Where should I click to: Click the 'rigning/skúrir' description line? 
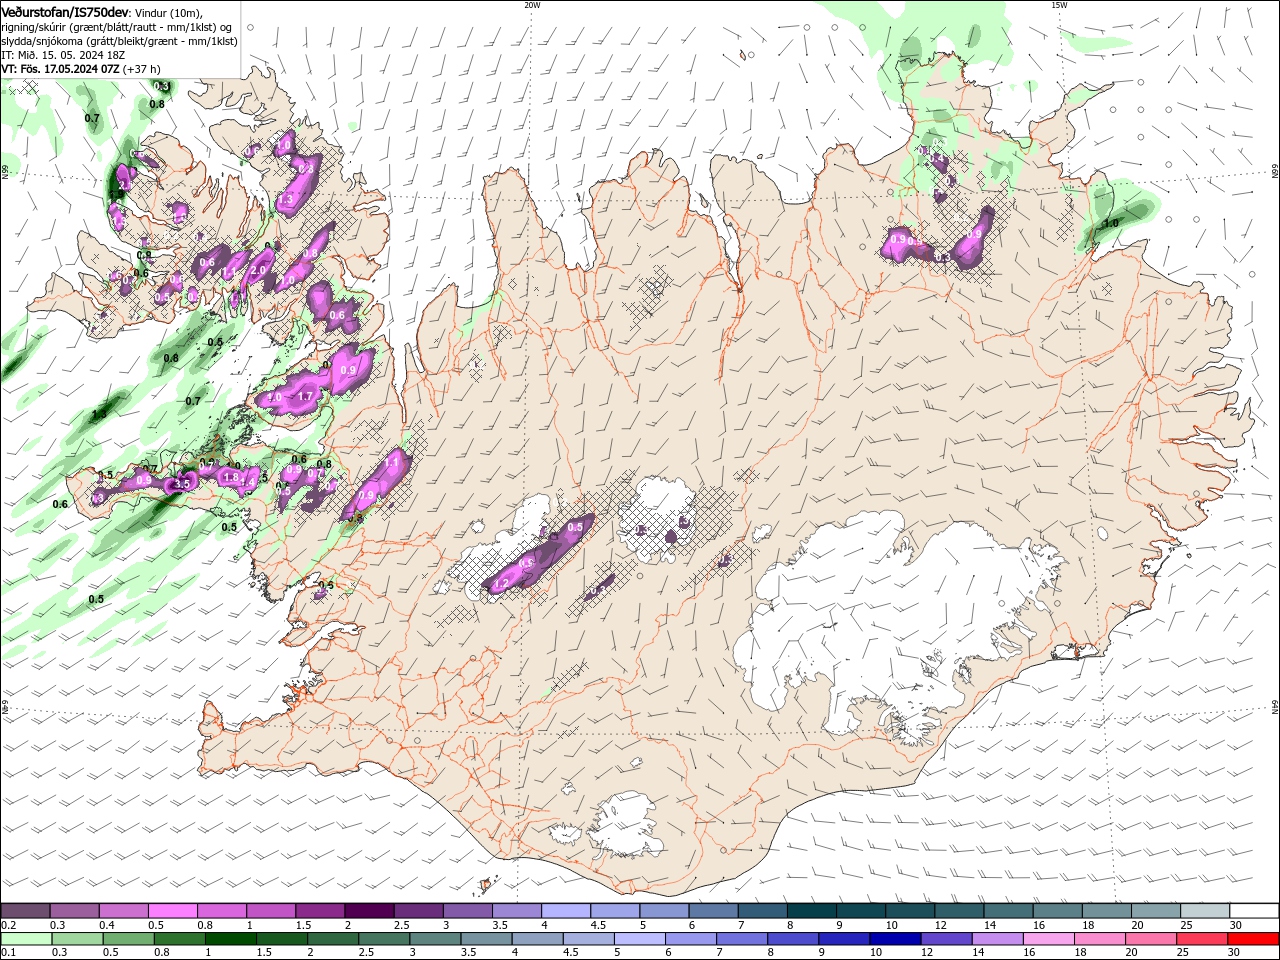click(118, 27)
